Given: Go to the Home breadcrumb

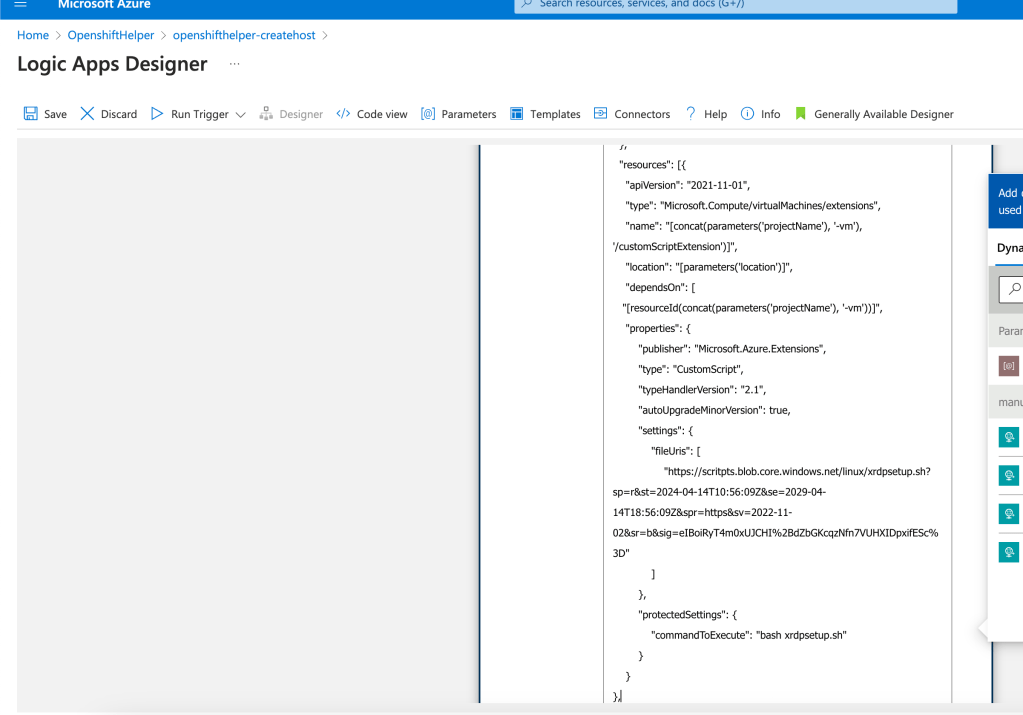Looking at the screenshot, I should (33, 35).
